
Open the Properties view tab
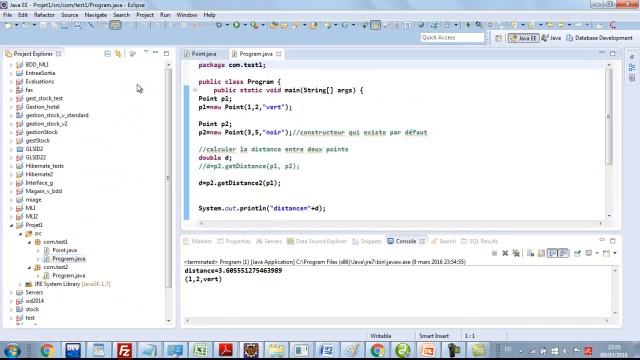click(x=234, y=241)
